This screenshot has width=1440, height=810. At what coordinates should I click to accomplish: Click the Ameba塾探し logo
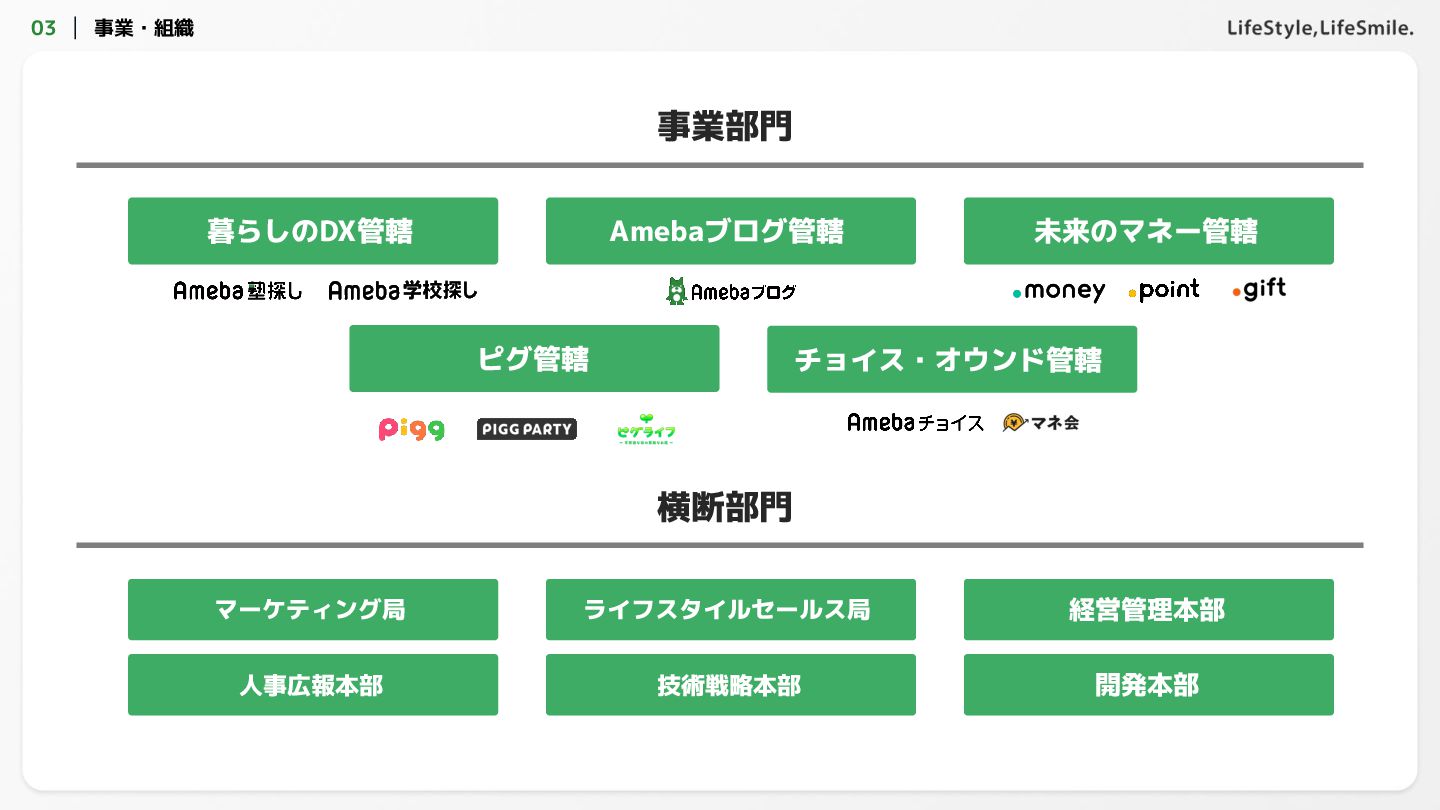[238, 291]
